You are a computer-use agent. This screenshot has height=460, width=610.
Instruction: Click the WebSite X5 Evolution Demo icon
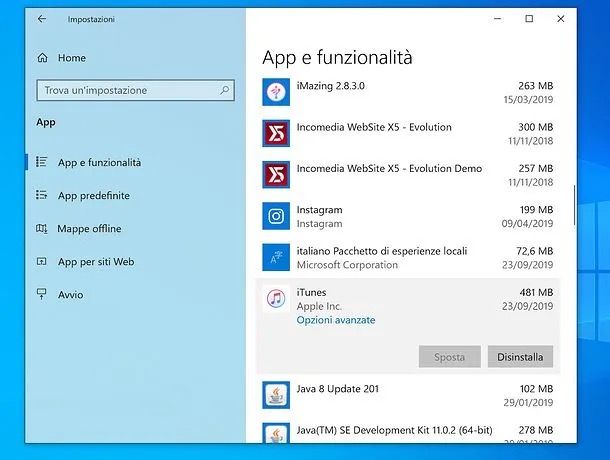click(276, 175)
